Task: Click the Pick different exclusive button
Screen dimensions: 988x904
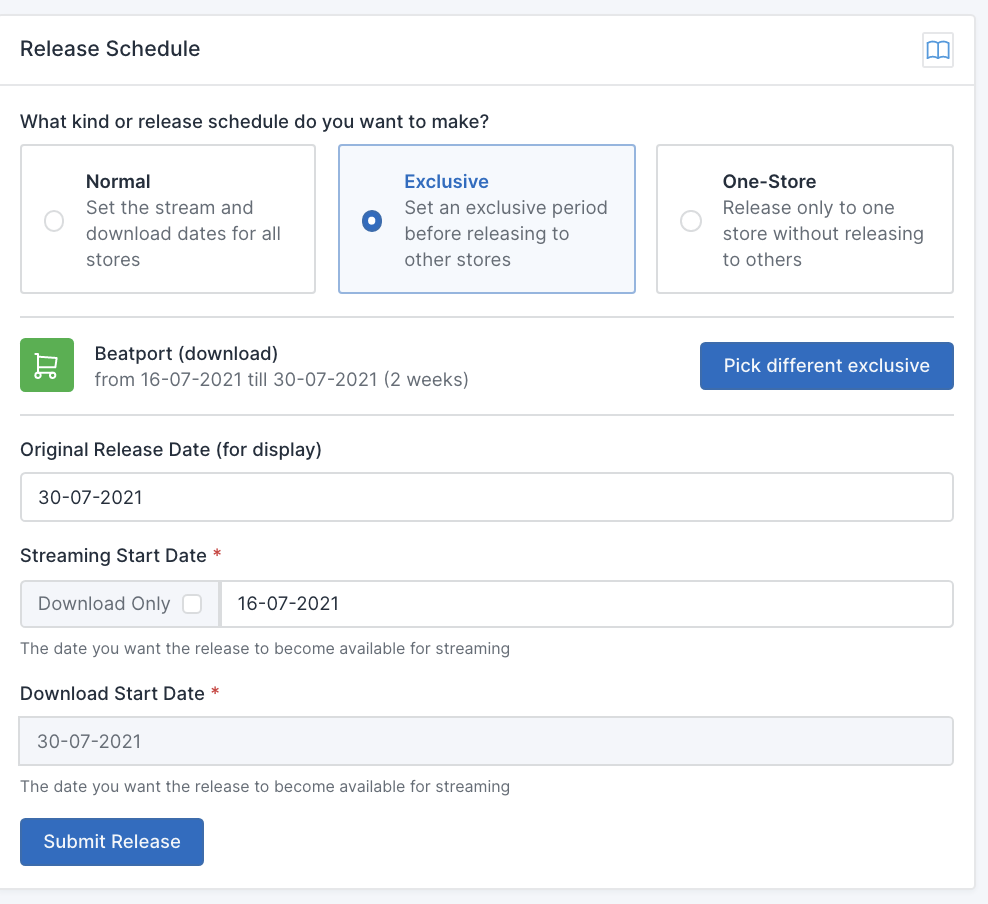Action: (x=826, y=365)
